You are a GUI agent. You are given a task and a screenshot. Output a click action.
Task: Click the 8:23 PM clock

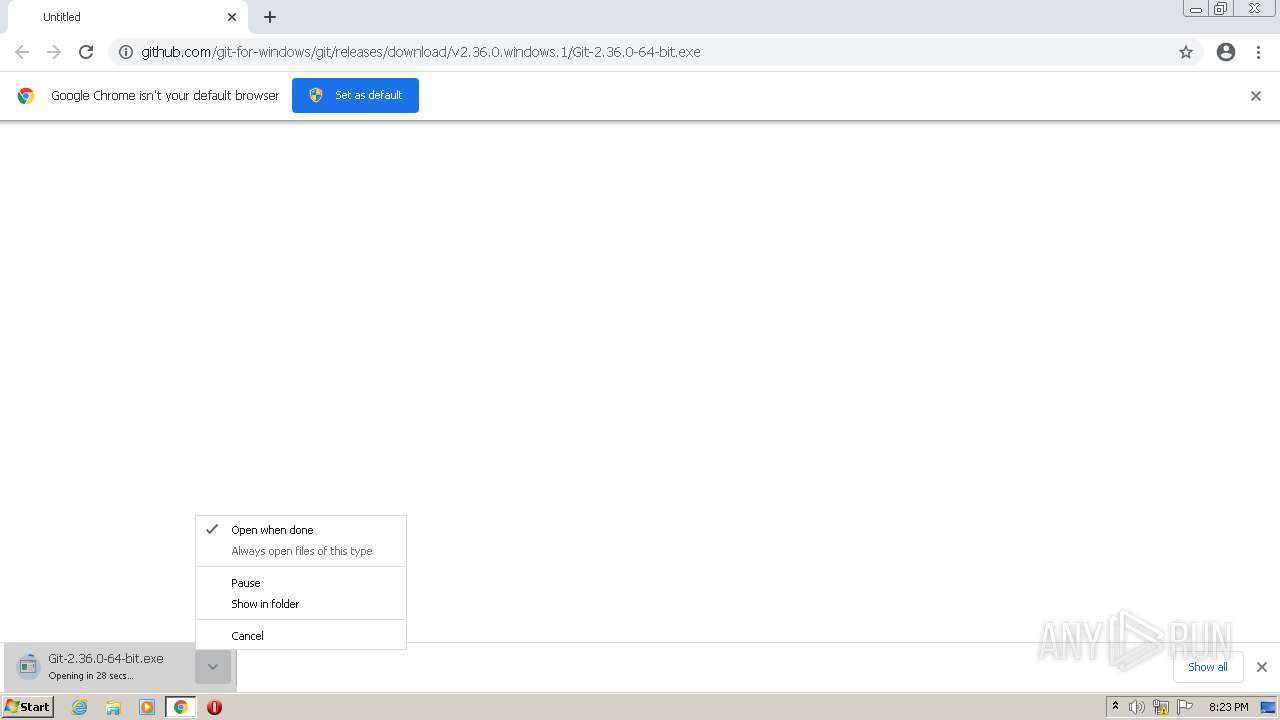pos(1228,707)
